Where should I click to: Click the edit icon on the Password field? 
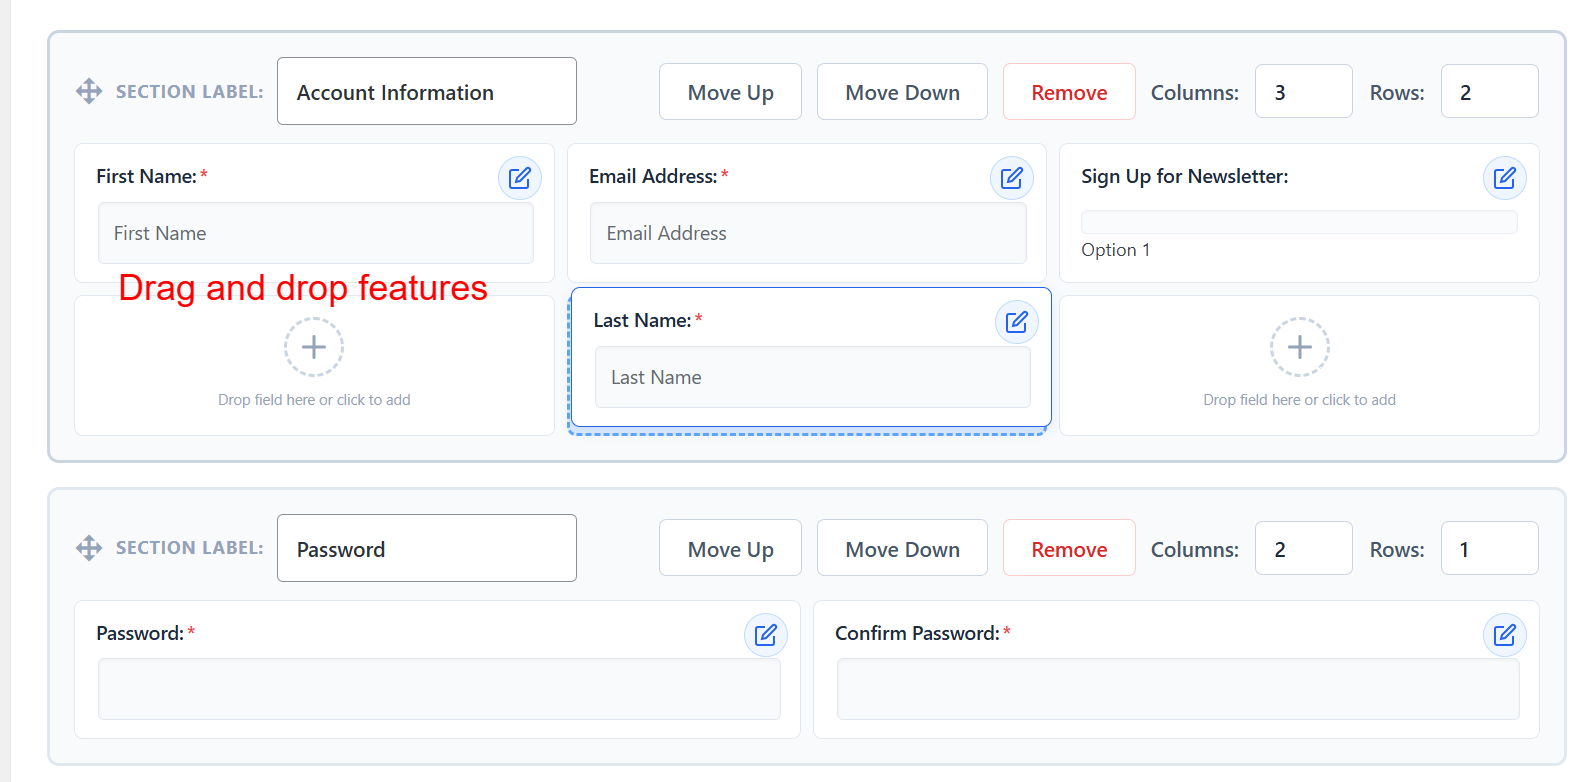coord(766,635)
